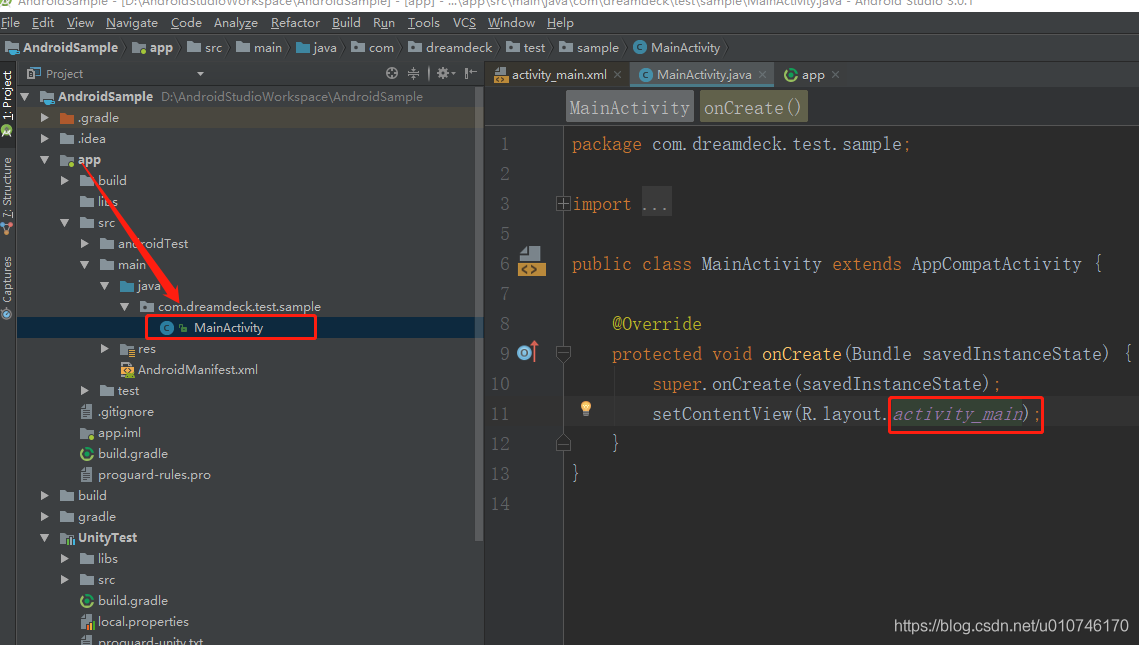Select AndroidManifest.xml in project tree
Image resolution: width=1139 pixels, height=645 pixels.
coord(198,370)
